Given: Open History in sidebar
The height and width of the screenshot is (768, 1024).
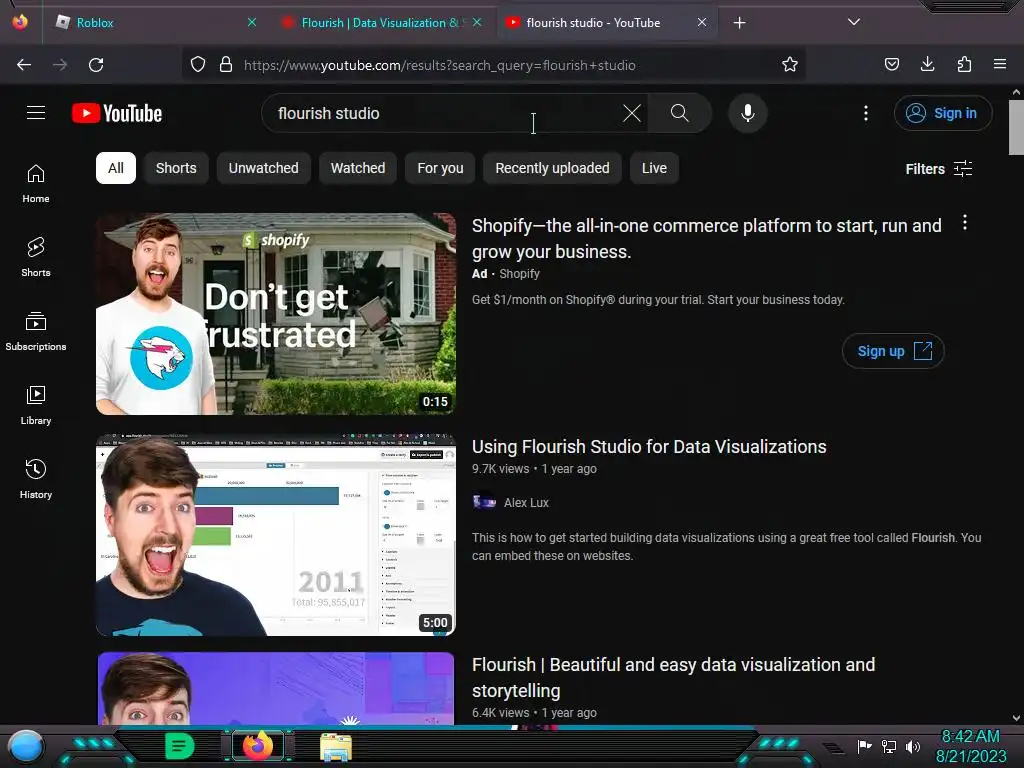Looking at the screenshot, I should tap(36, 479).
